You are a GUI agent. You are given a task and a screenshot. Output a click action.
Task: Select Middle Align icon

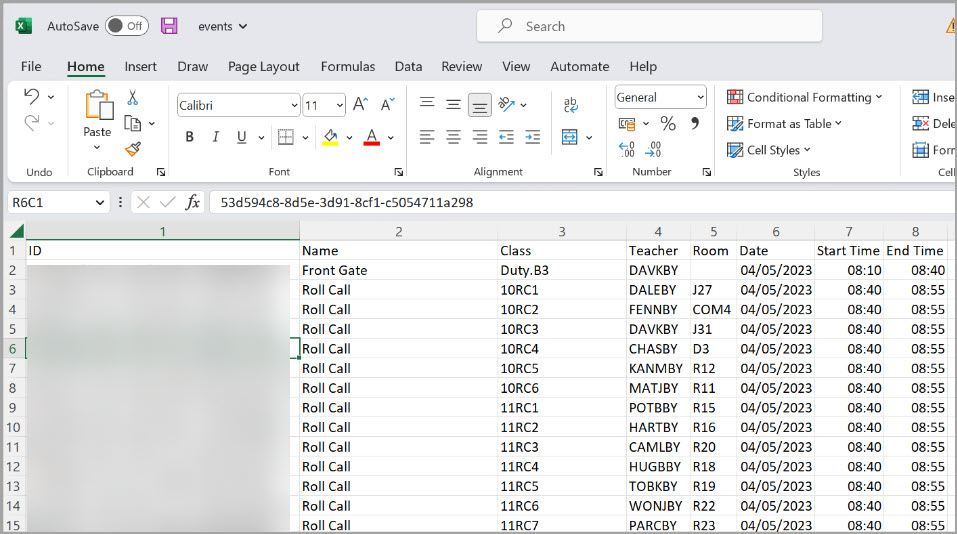[453, 104]
